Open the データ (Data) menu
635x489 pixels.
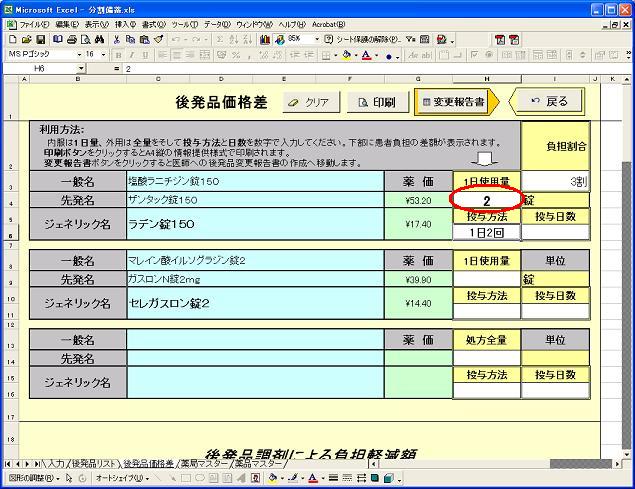point(214,22)
